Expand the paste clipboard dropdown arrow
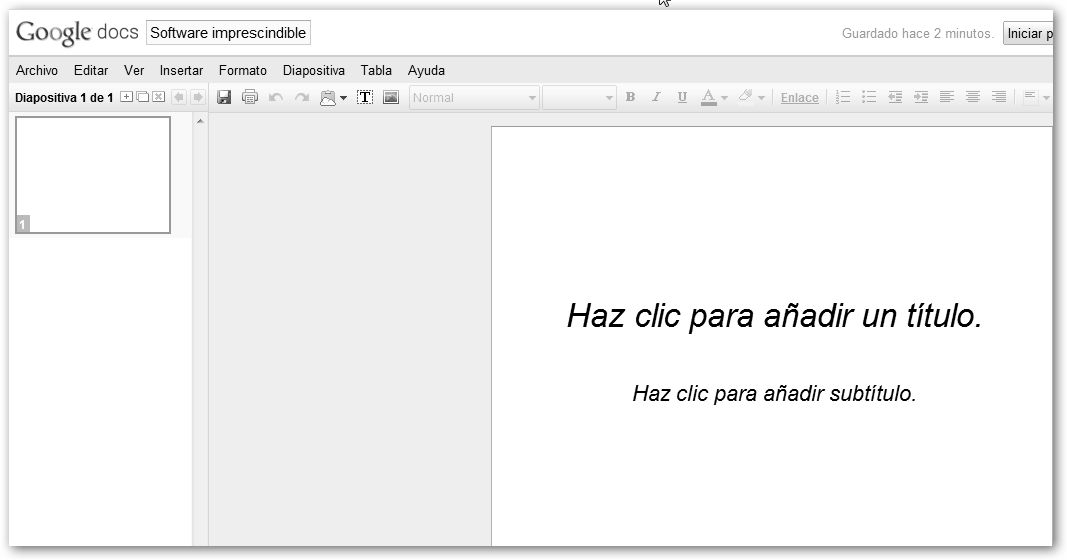Screen dimensions: 1067x560 coord(343,98)
